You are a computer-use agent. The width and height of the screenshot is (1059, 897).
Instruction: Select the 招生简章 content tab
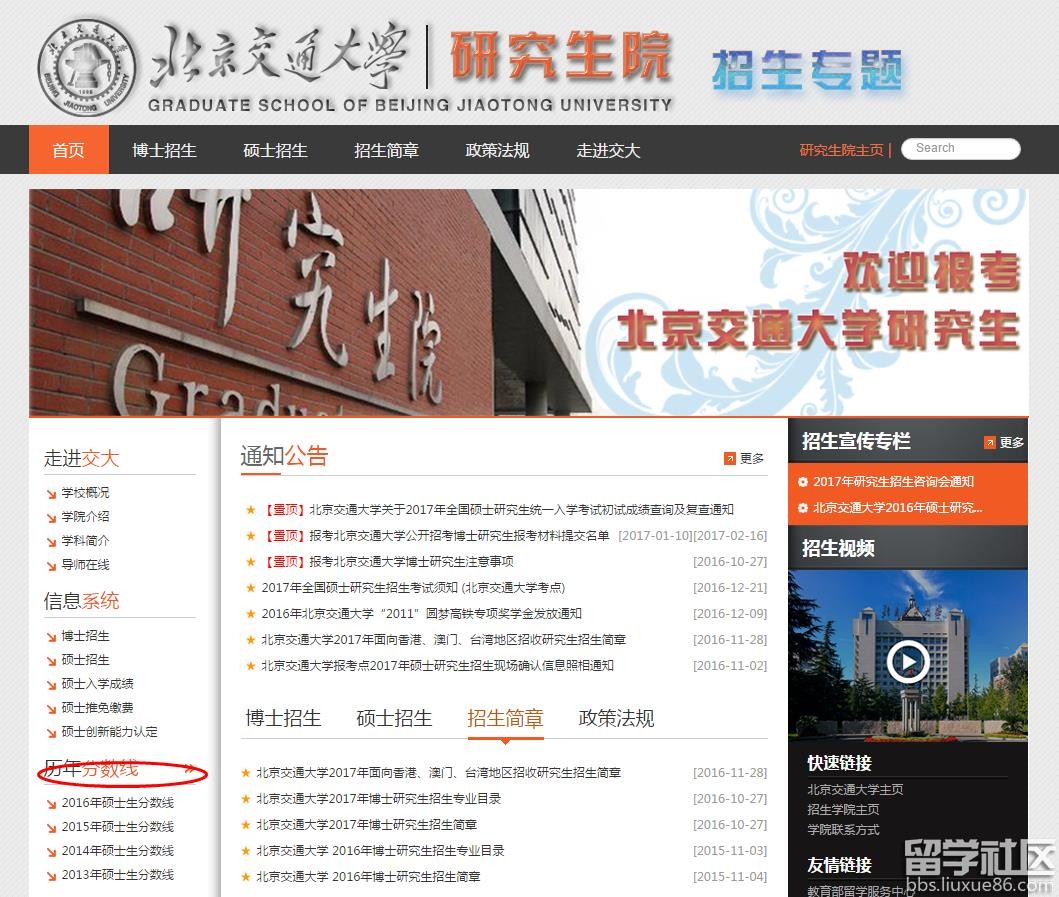[505, 718]
